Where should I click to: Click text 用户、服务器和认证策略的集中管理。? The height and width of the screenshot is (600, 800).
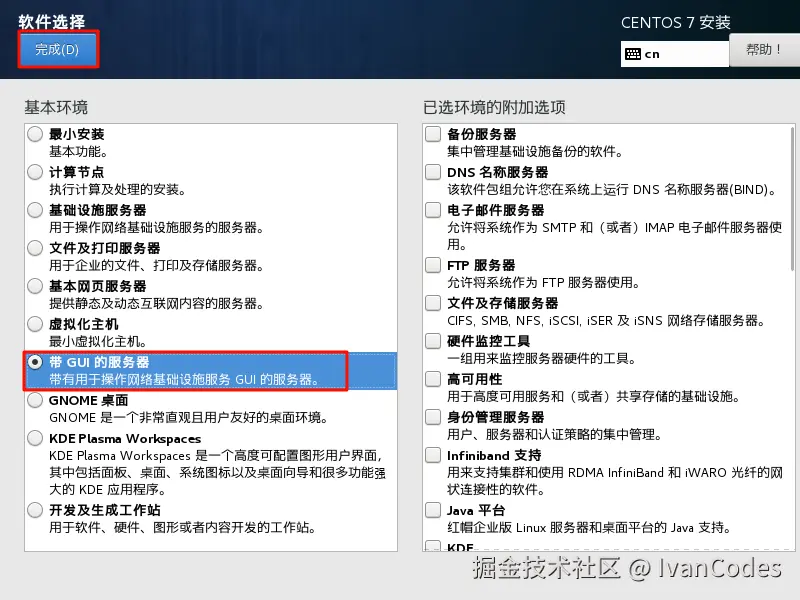(x=555, y=435)
